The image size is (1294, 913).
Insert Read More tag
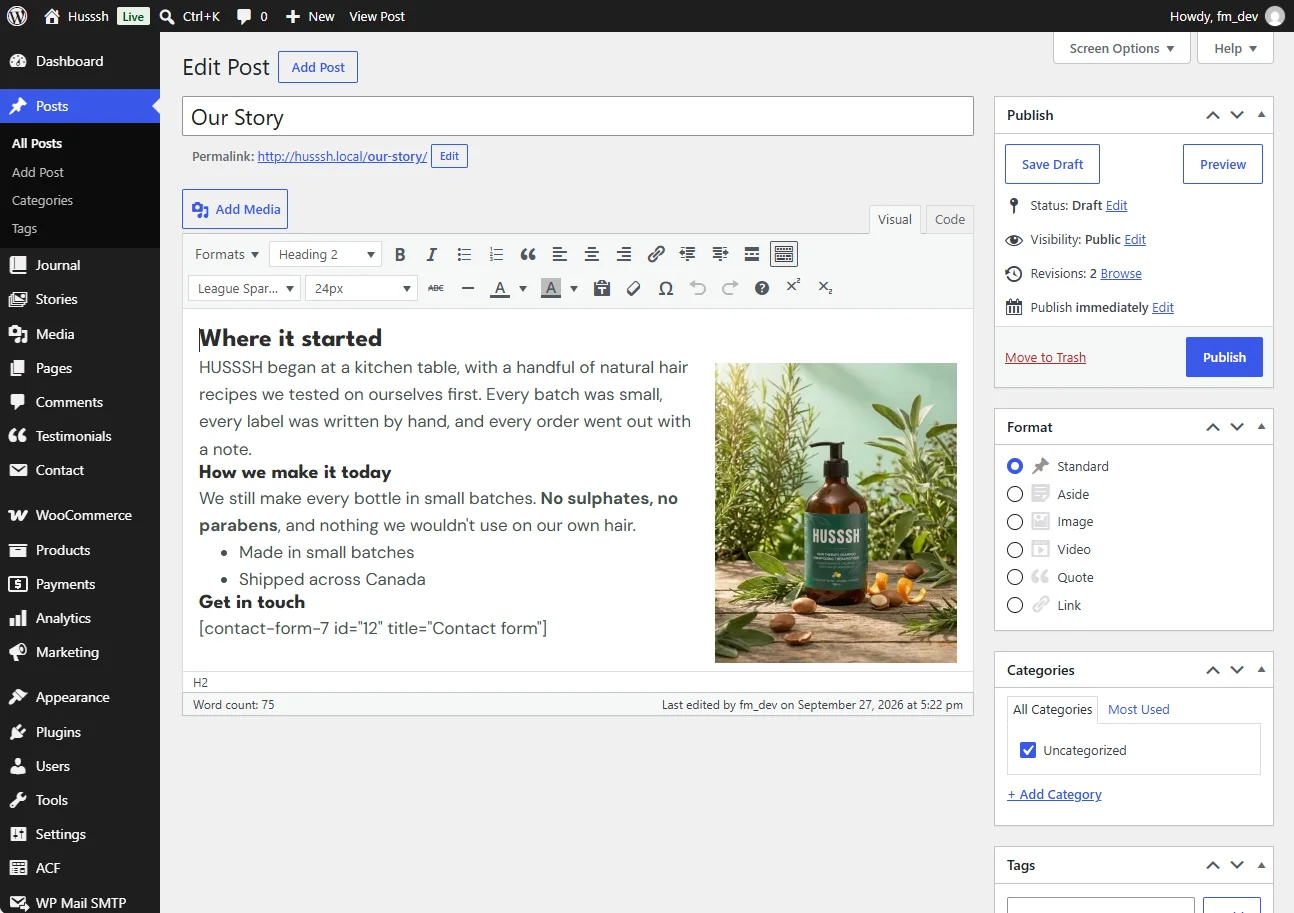click(752, 255)
